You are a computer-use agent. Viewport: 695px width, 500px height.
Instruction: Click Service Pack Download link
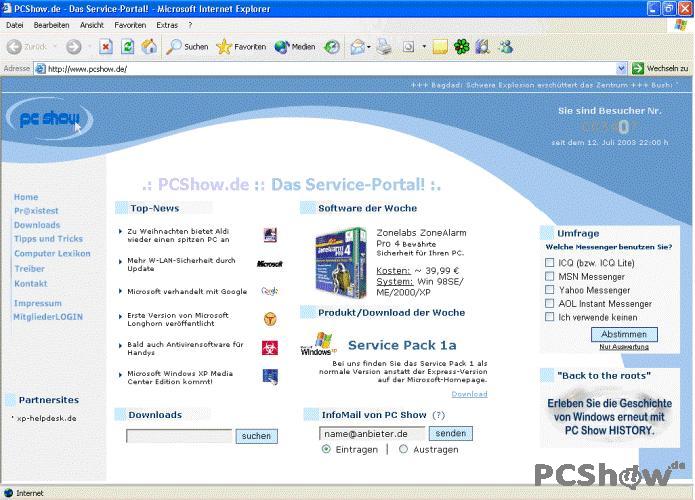(469, 394)
